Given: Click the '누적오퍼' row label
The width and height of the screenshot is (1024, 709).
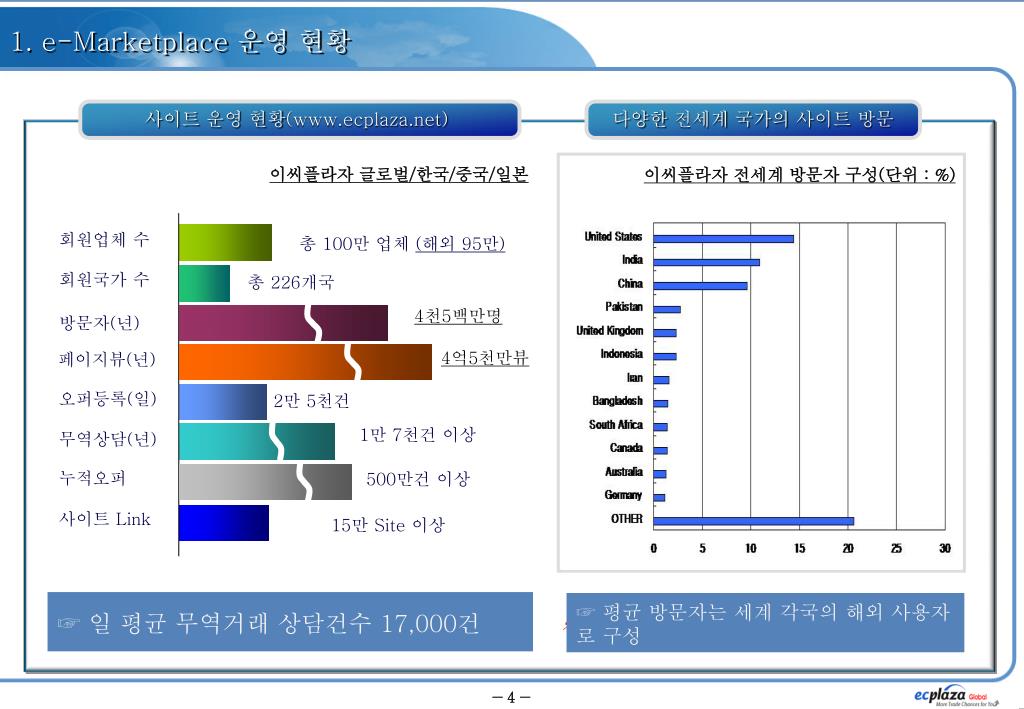Looking at the screenshot, I should point(92,478).
